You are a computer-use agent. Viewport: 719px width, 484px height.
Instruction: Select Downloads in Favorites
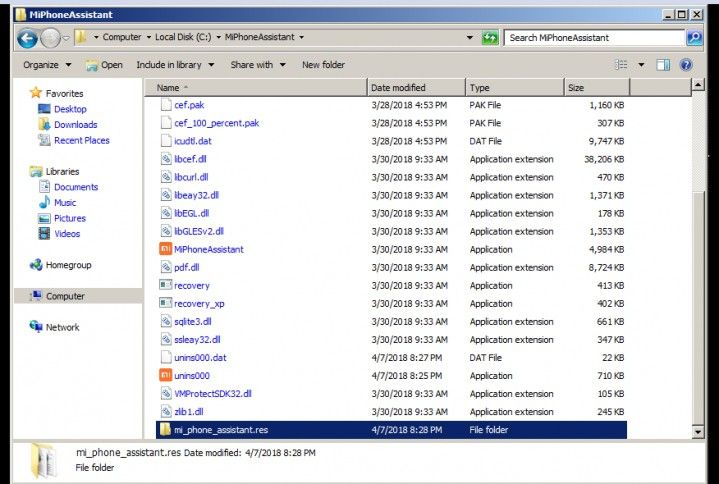pyautogui.click(x=75, y=125)
